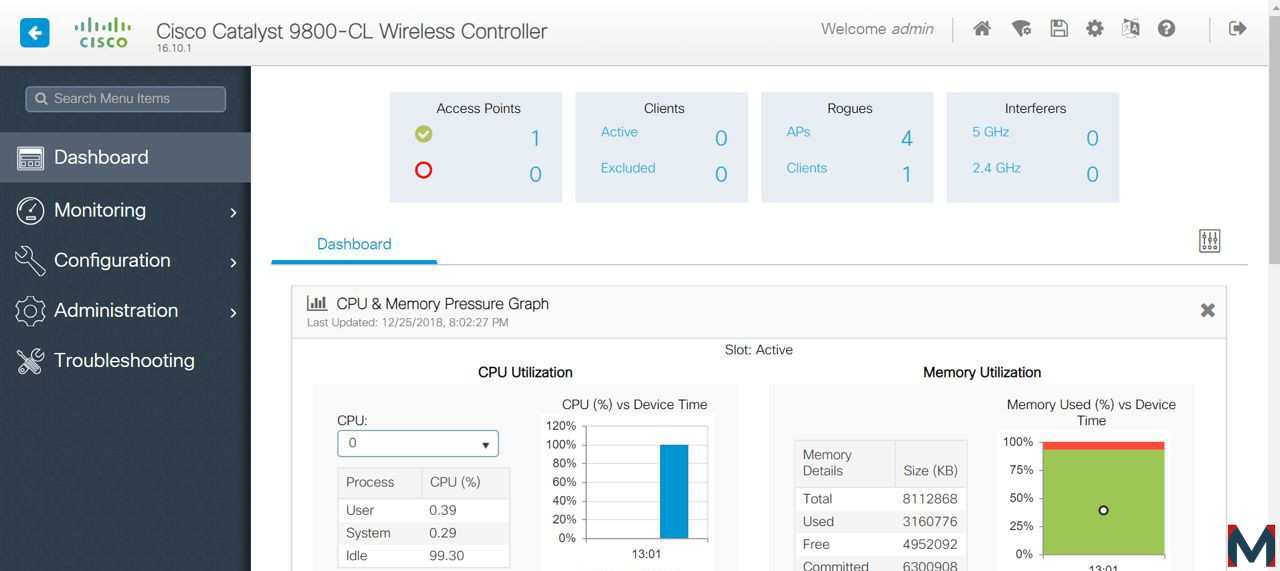Screen dimensions: 1280x571
Task: Open the Home icon in top toolbar
Action: coord(982,29)
